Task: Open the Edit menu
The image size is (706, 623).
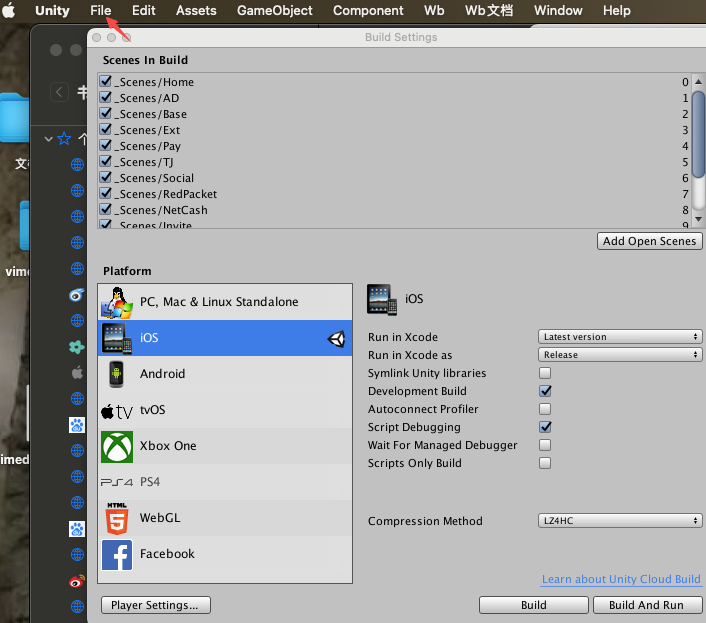Action: [x=144, y=10]
